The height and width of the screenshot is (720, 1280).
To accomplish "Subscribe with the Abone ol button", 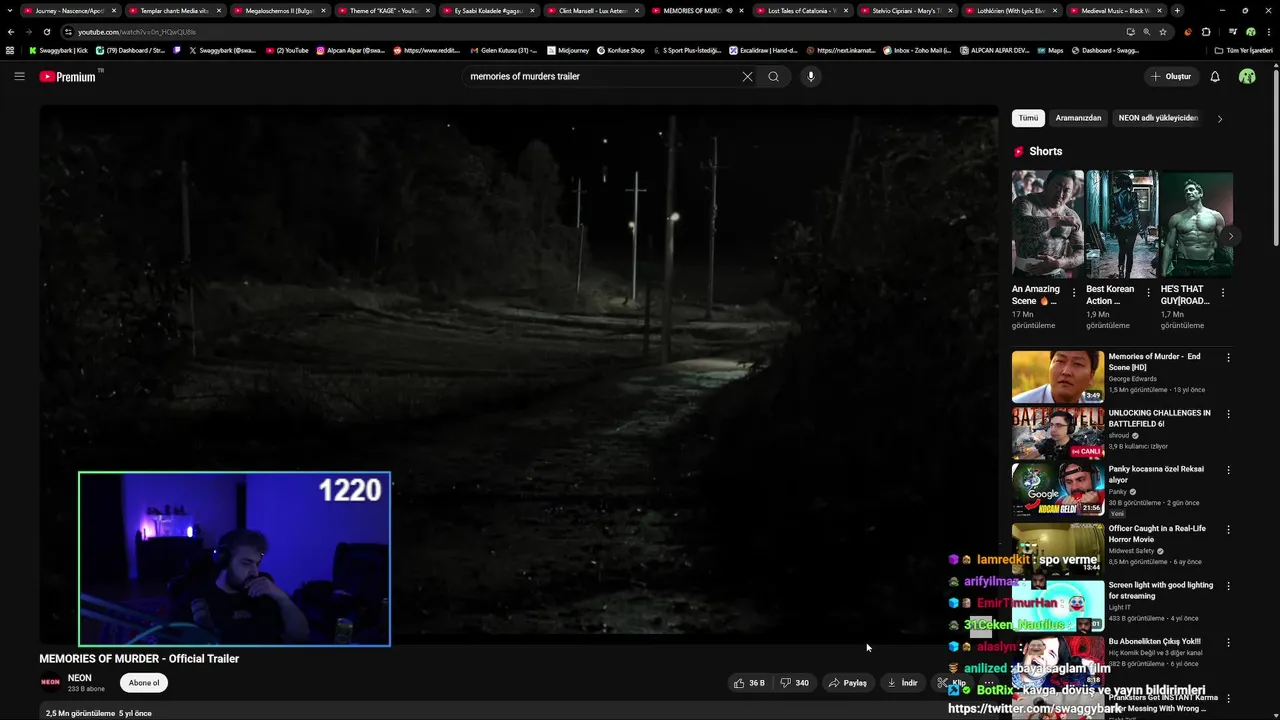I will click(143, 683).
